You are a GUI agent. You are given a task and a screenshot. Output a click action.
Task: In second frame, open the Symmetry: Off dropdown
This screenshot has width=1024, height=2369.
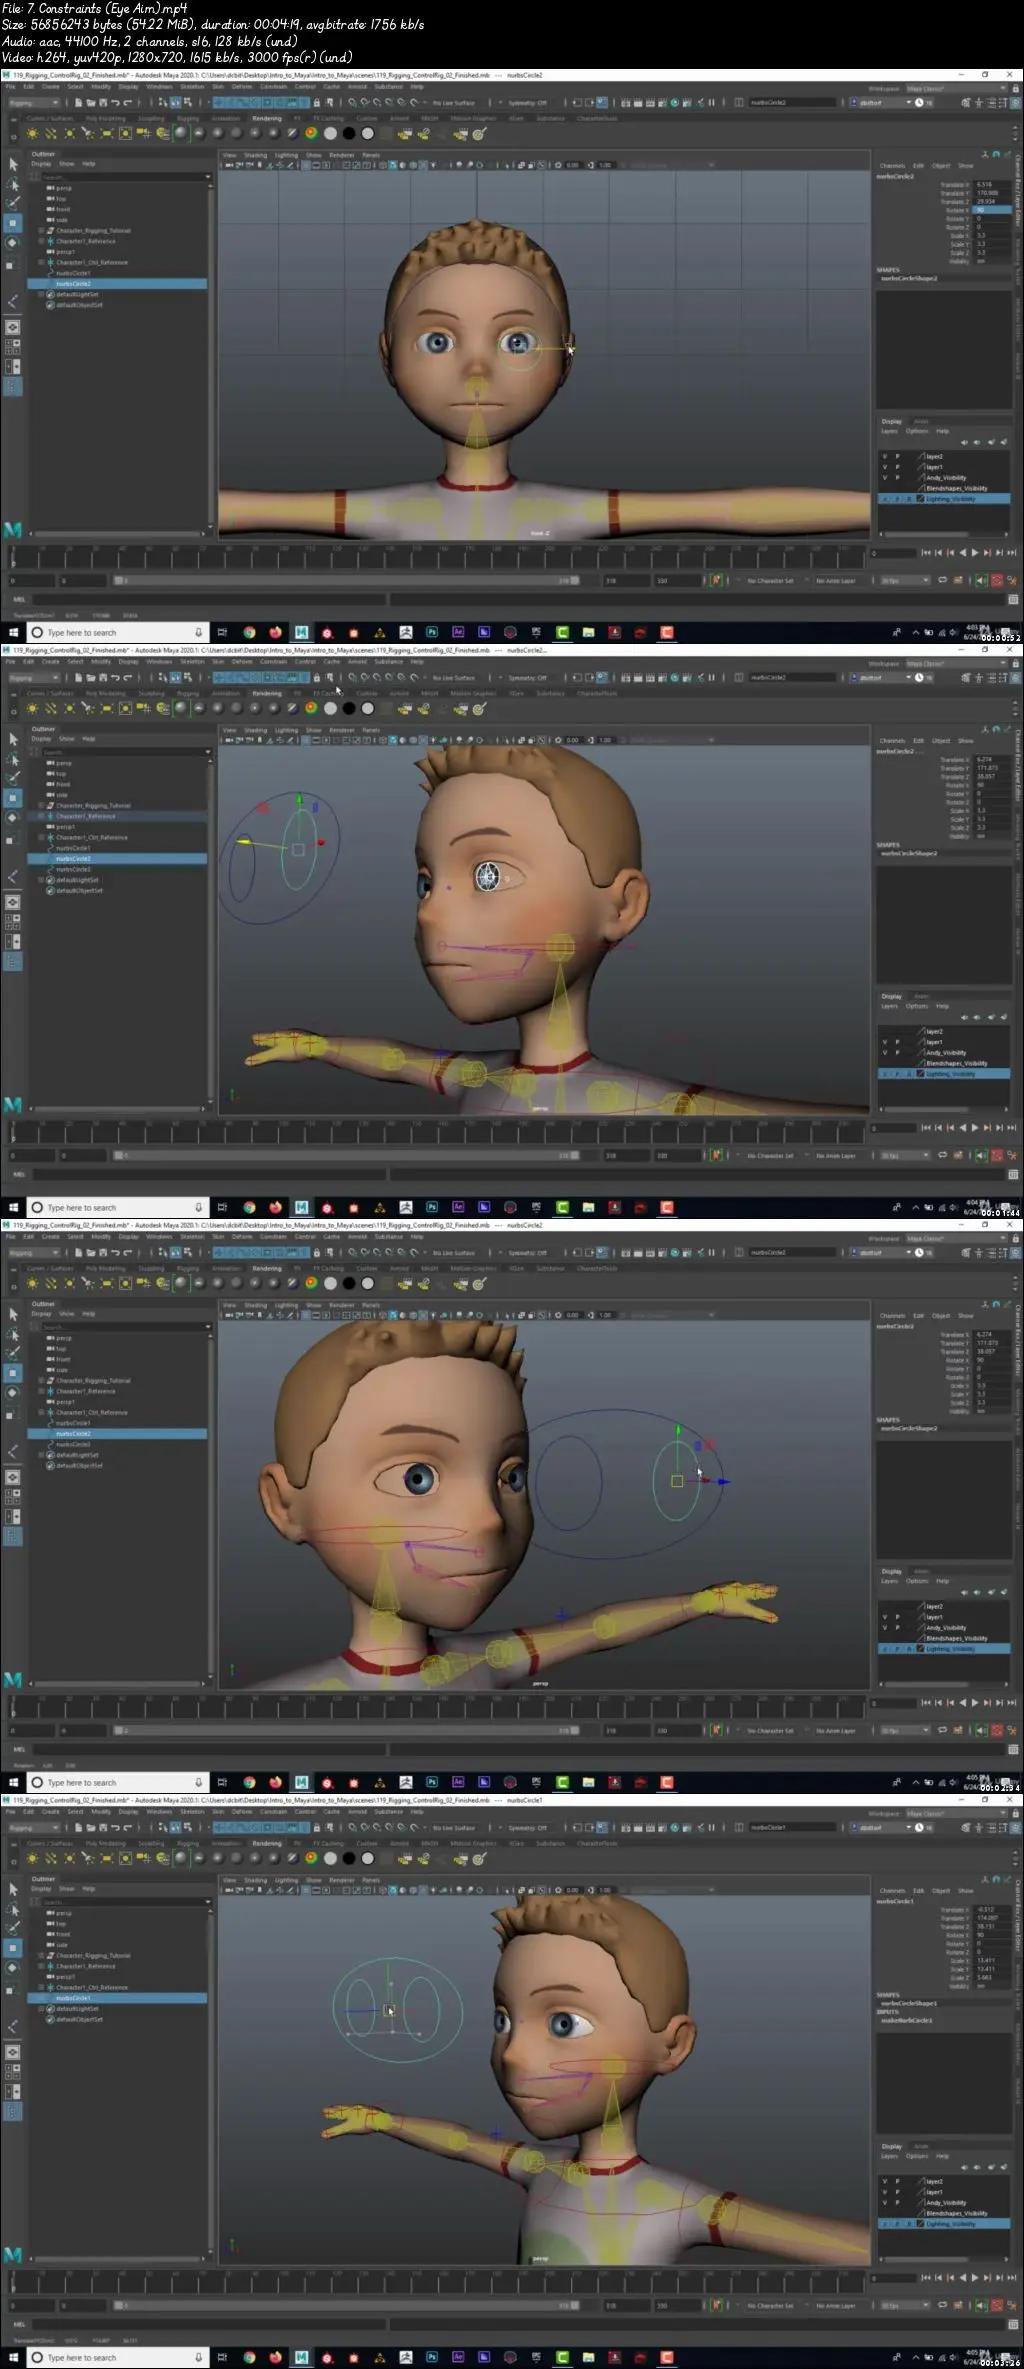point(529,677)
